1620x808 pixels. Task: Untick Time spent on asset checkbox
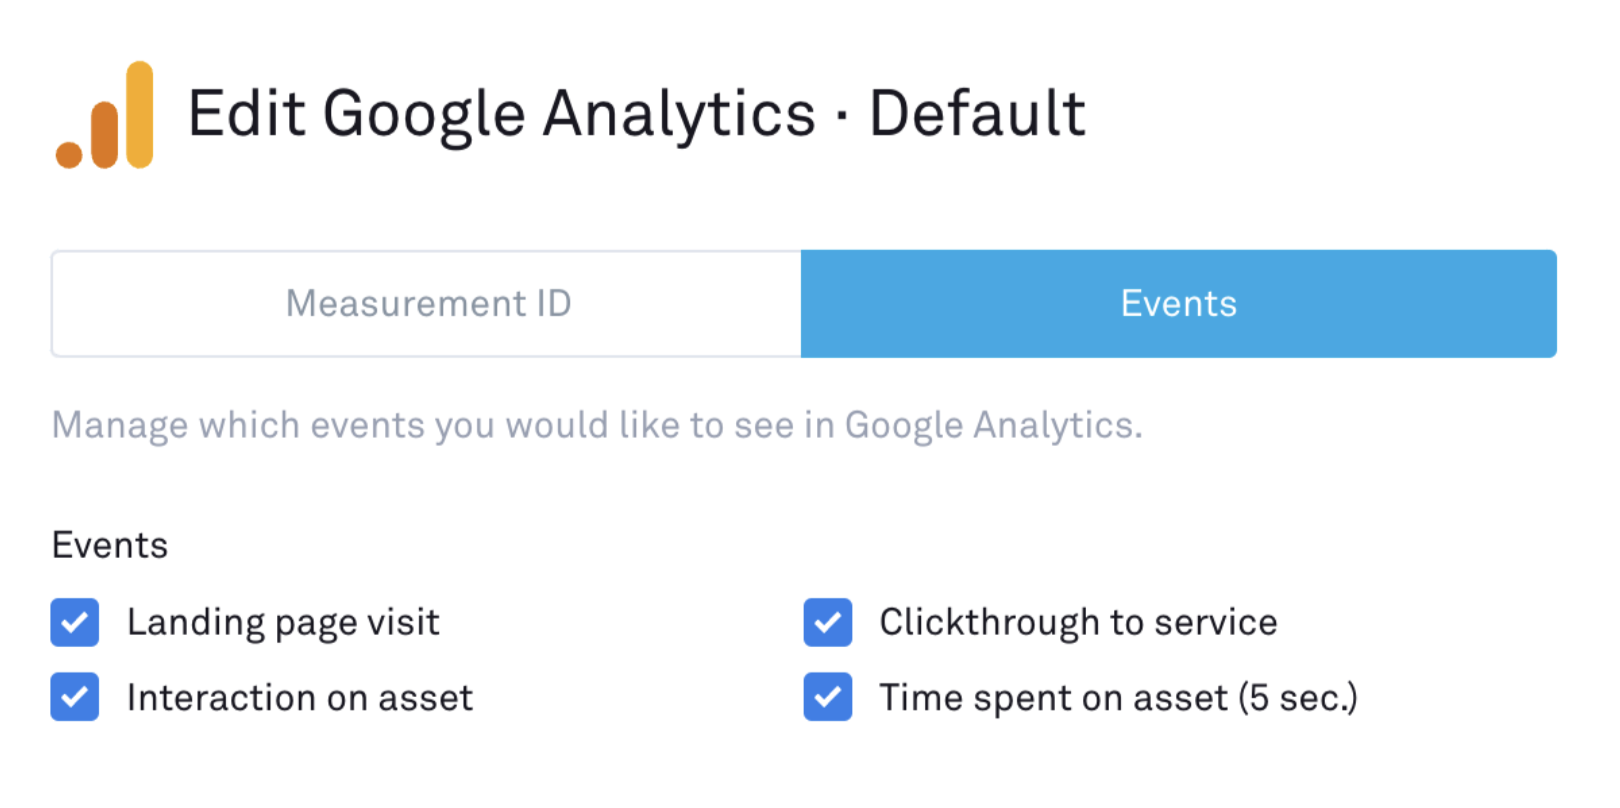click(x=828, y=697)
